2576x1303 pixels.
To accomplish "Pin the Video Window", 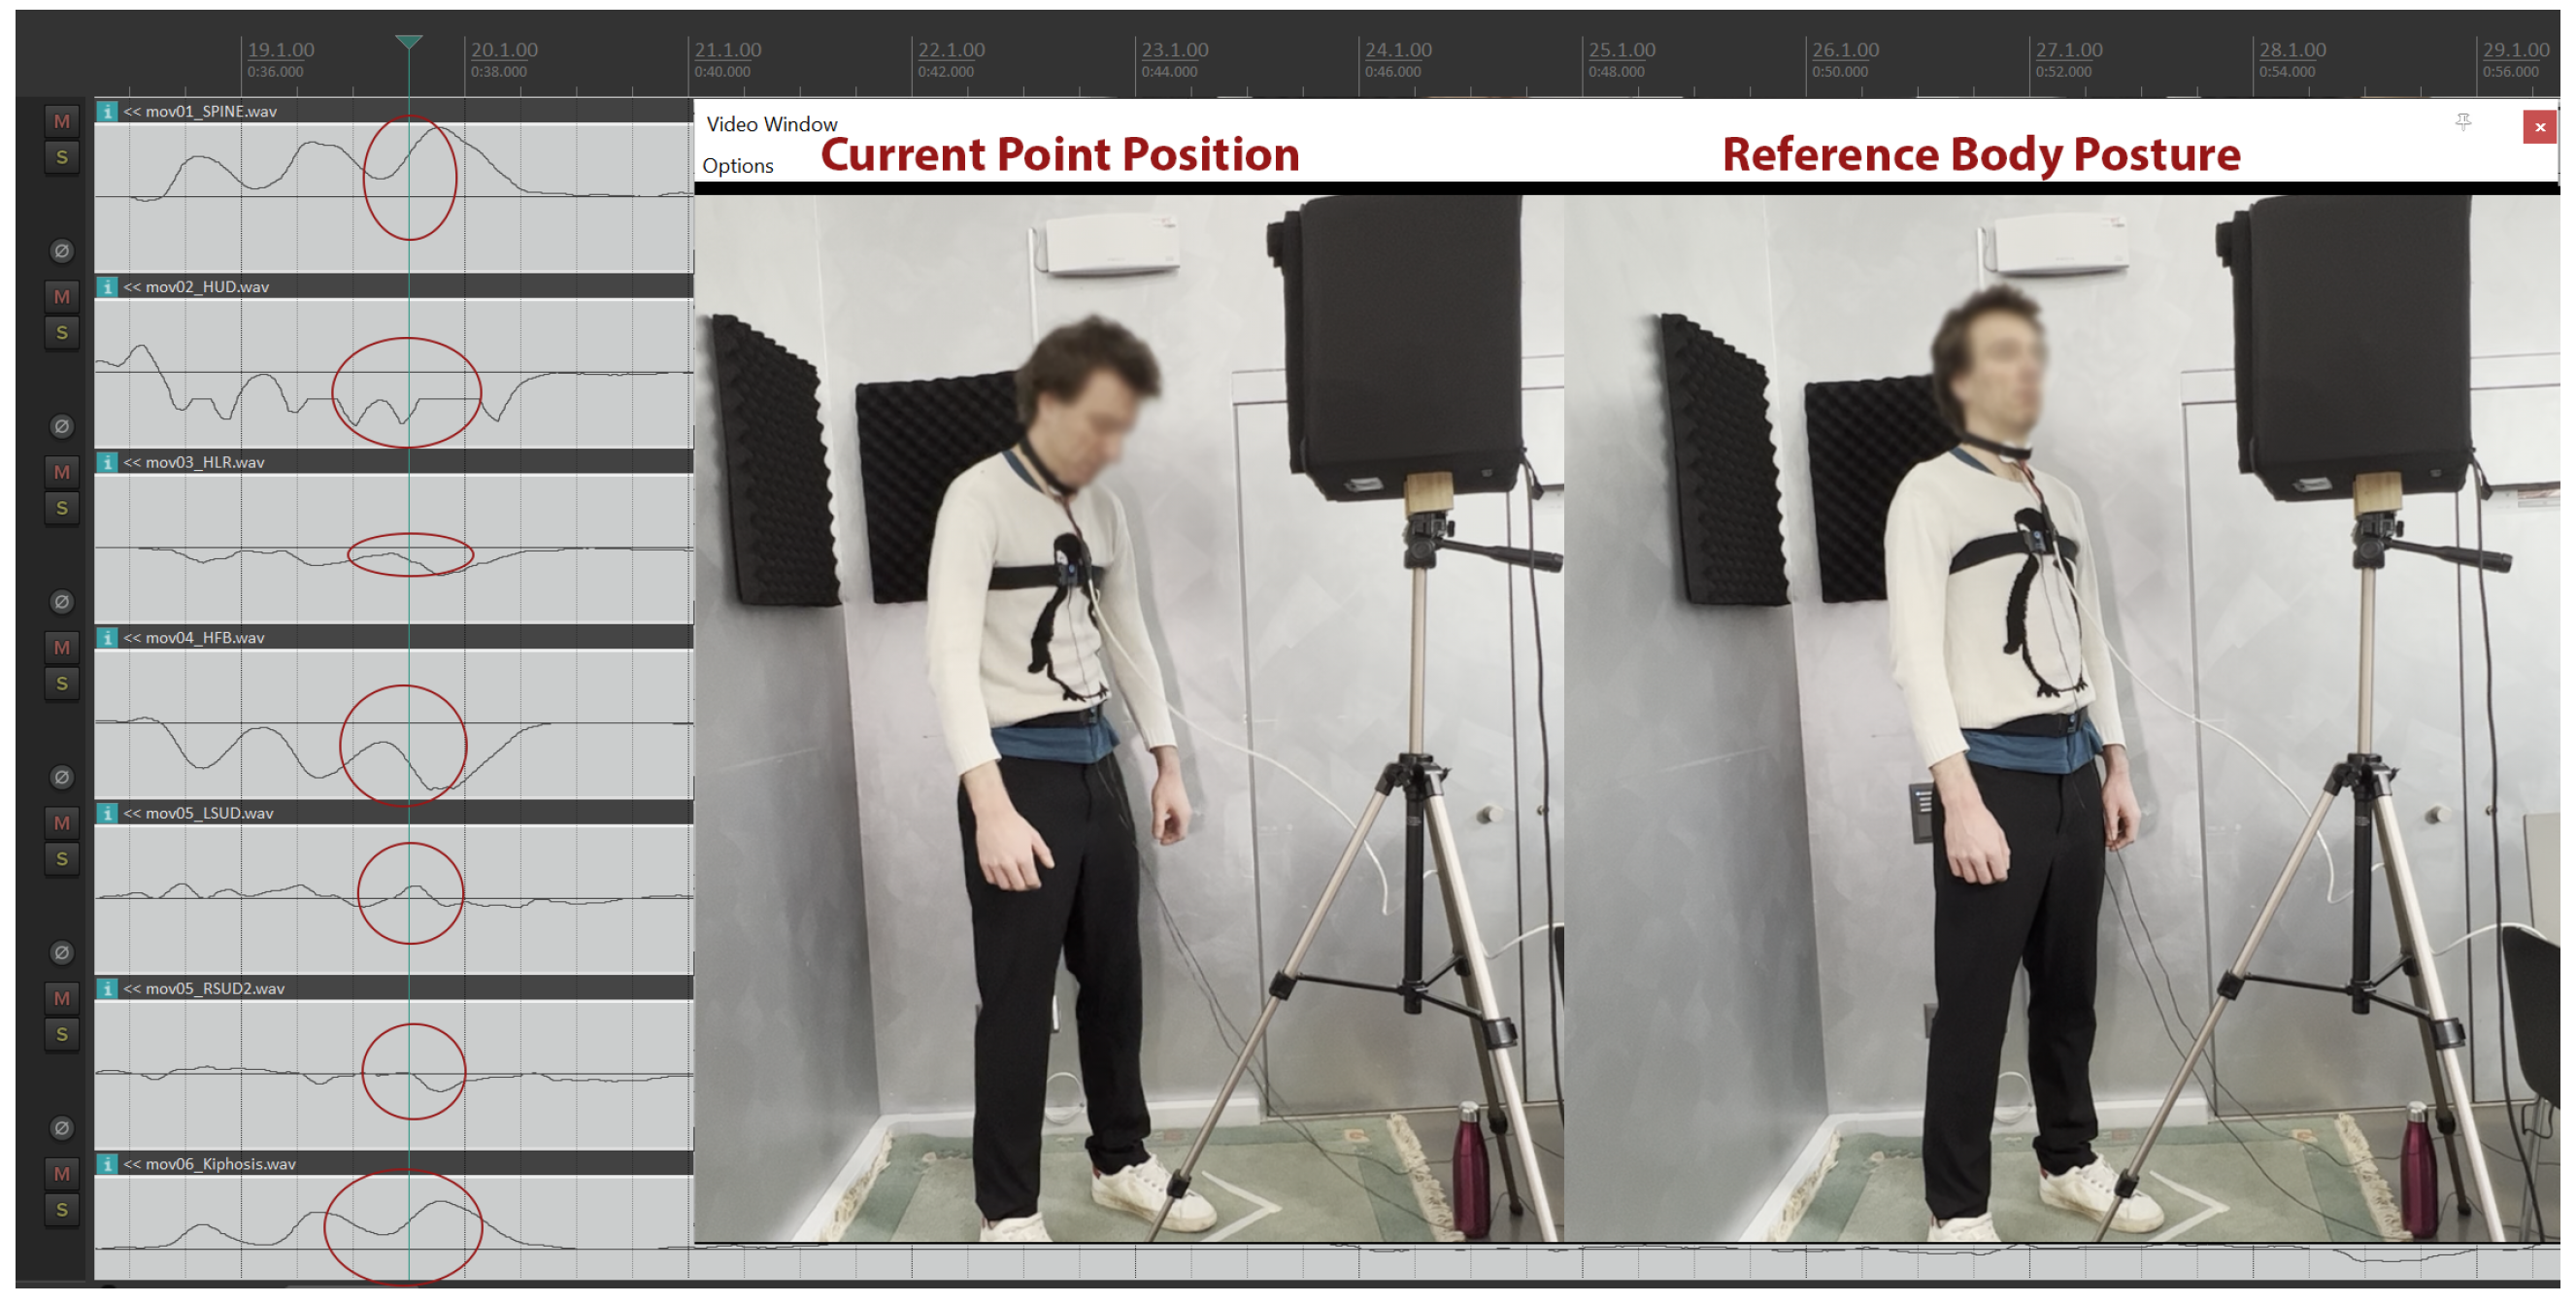I will point(2463,122).
